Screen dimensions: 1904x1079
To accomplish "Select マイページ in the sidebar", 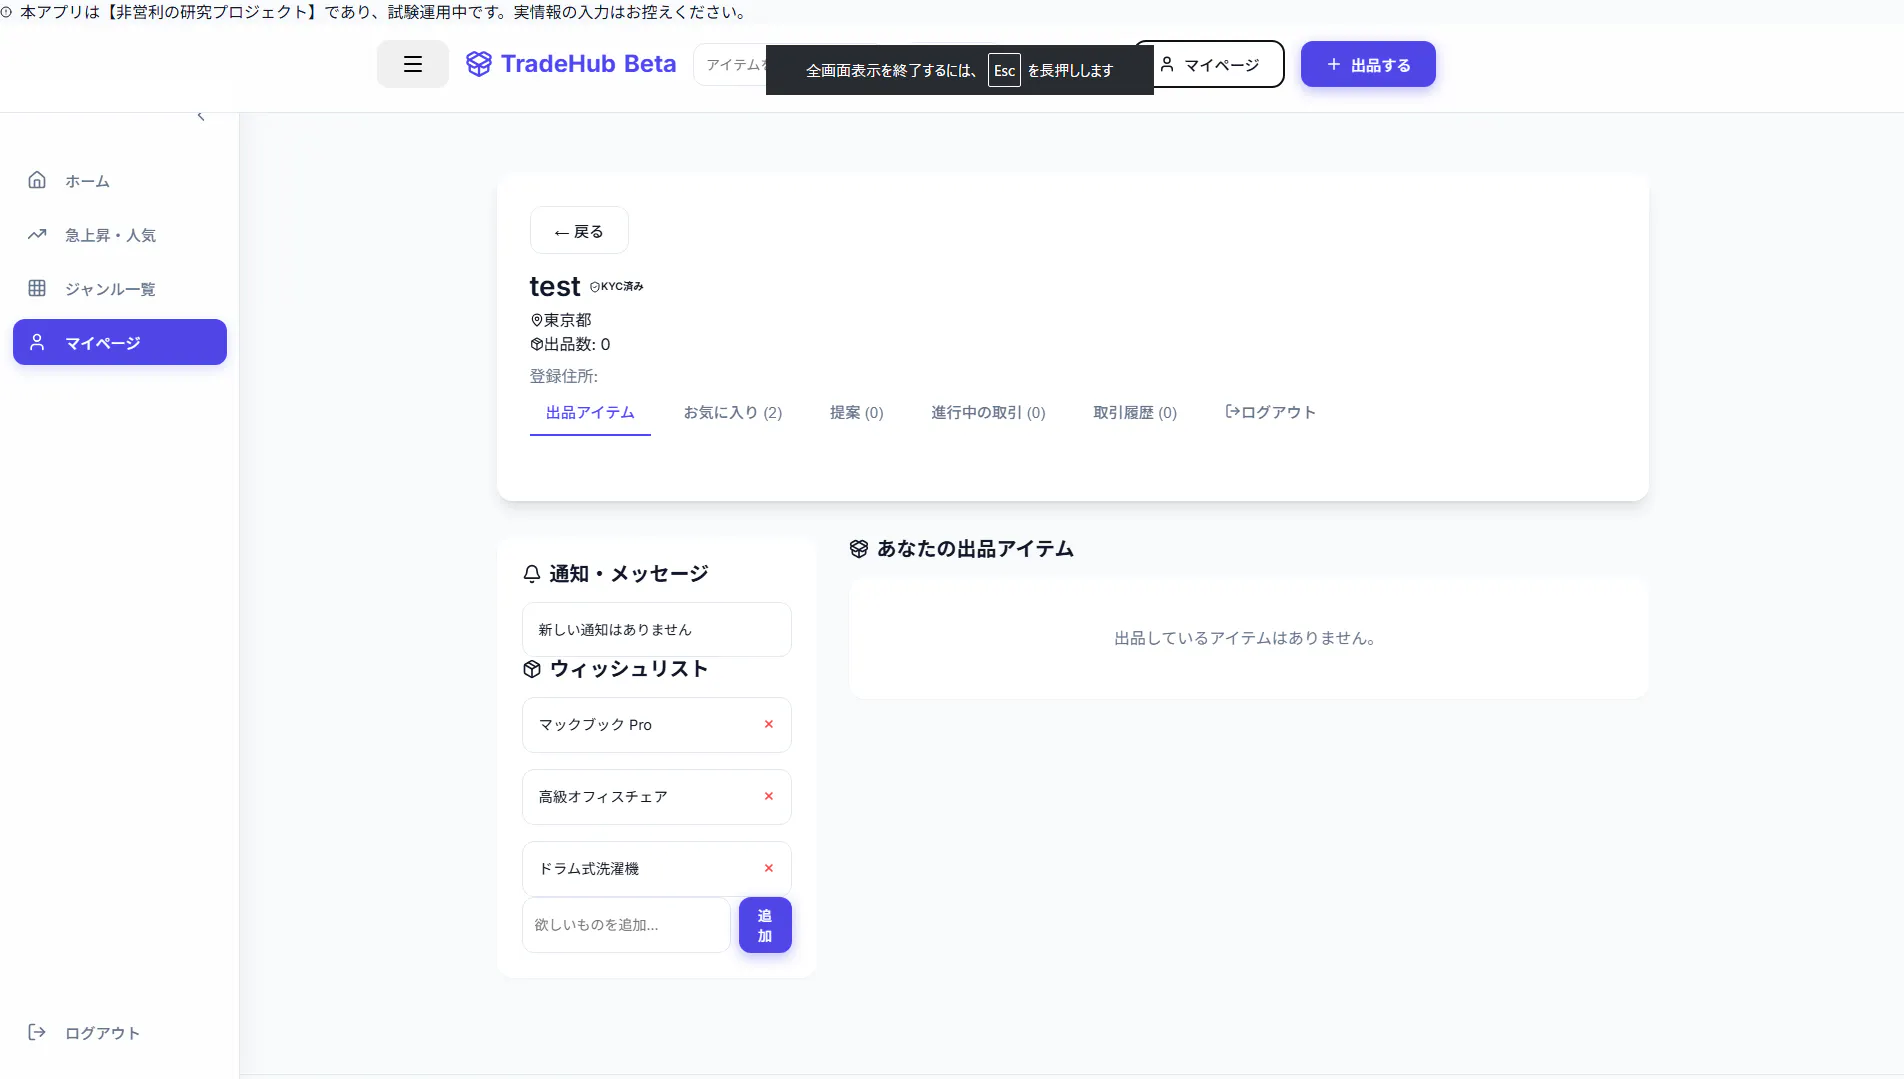I will click(119, 343).
